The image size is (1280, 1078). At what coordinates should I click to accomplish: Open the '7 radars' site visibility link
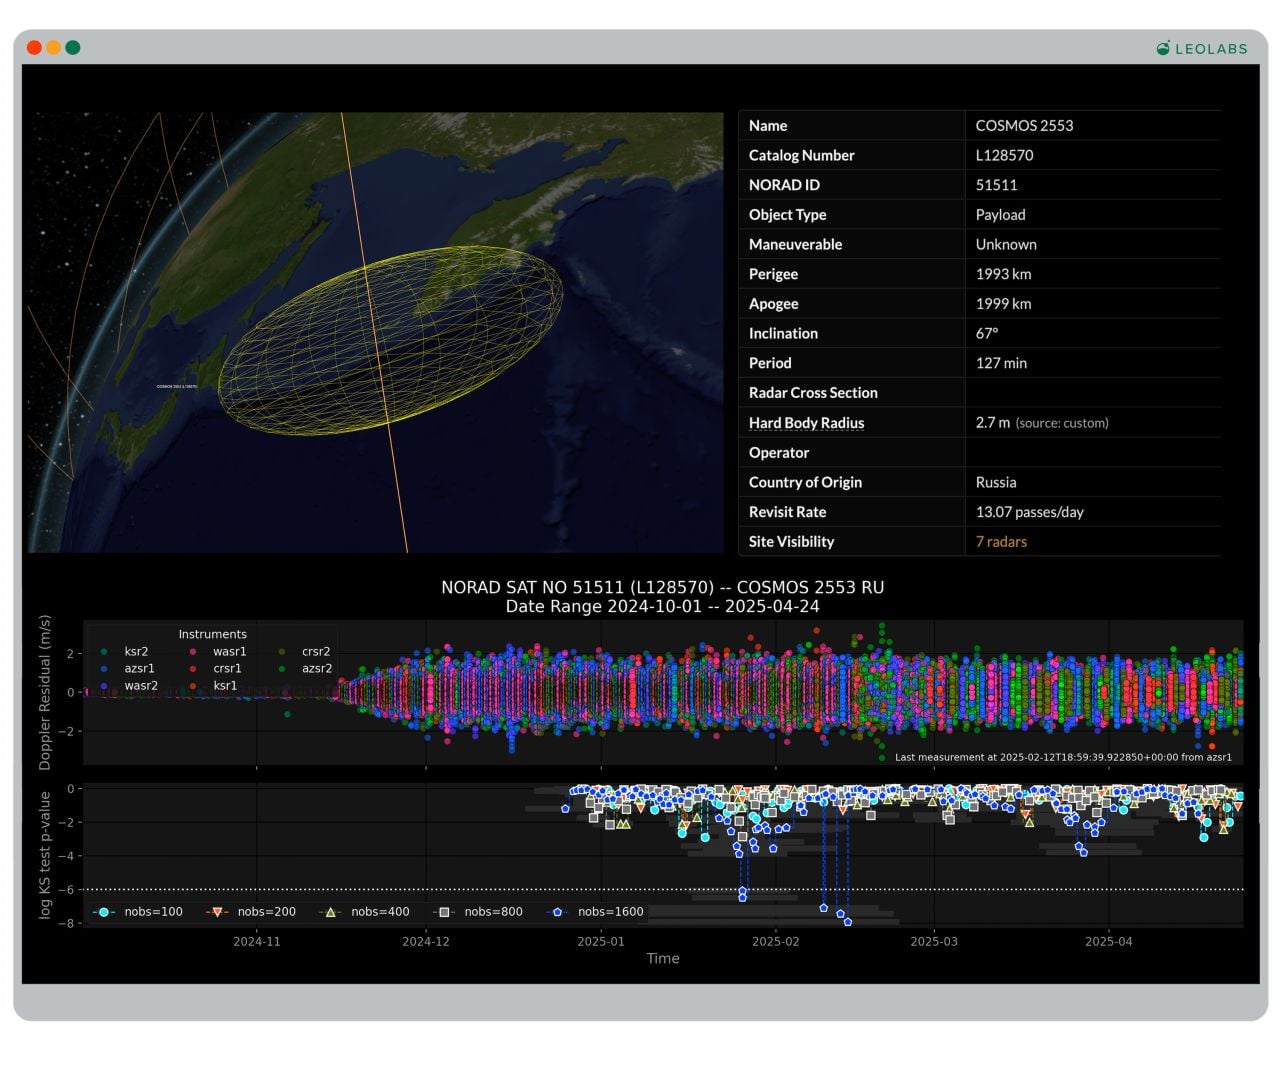point(1001,542)
